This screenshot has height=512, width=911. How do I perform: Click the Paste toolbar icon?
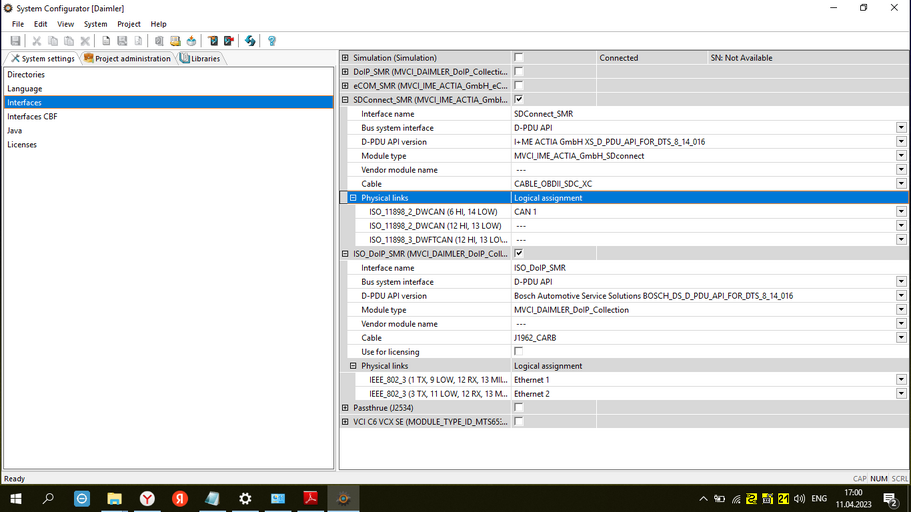69,41
